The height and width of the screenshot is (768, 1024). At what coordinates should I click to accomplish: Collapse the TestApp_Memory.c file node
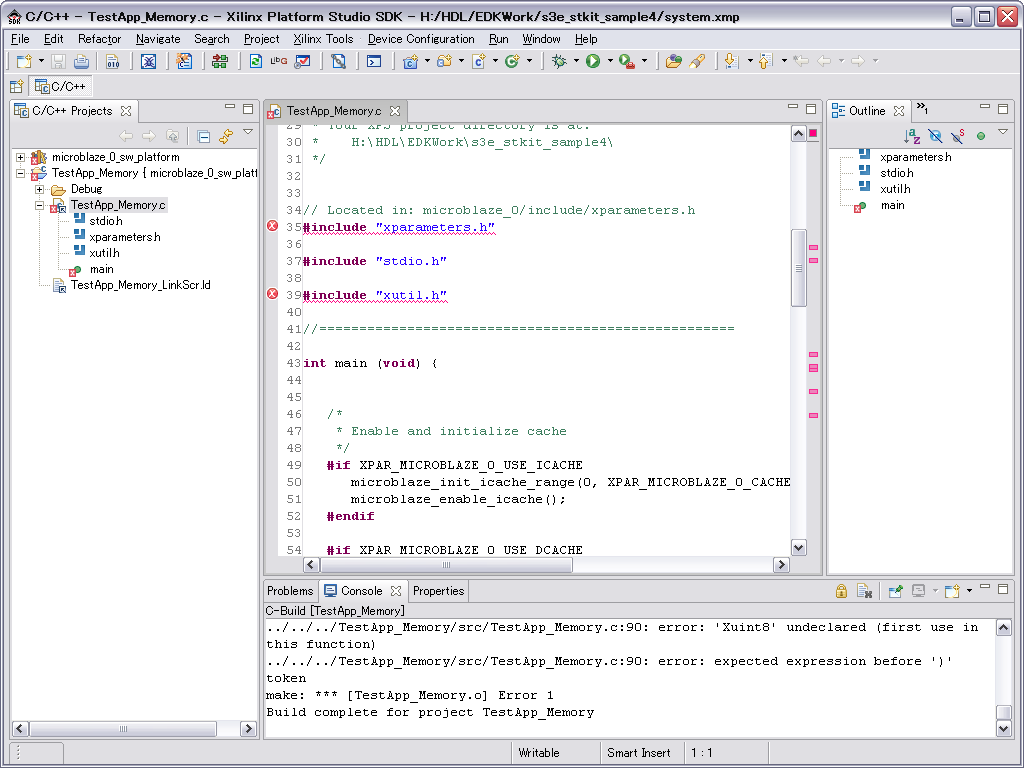click(x=39, y=205)
